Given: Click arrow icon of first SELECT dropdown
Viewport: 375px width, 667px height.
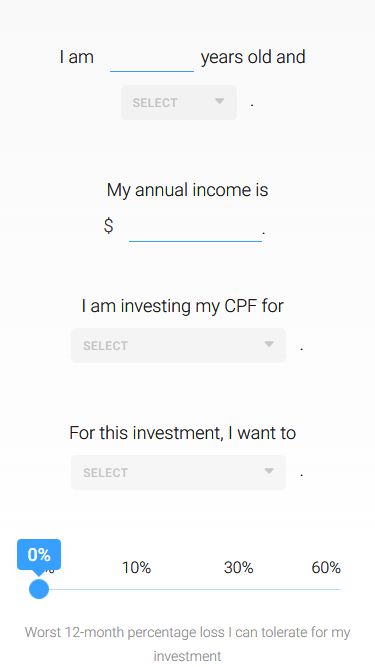Looking at the screenshot, I should tap(219, 101).
